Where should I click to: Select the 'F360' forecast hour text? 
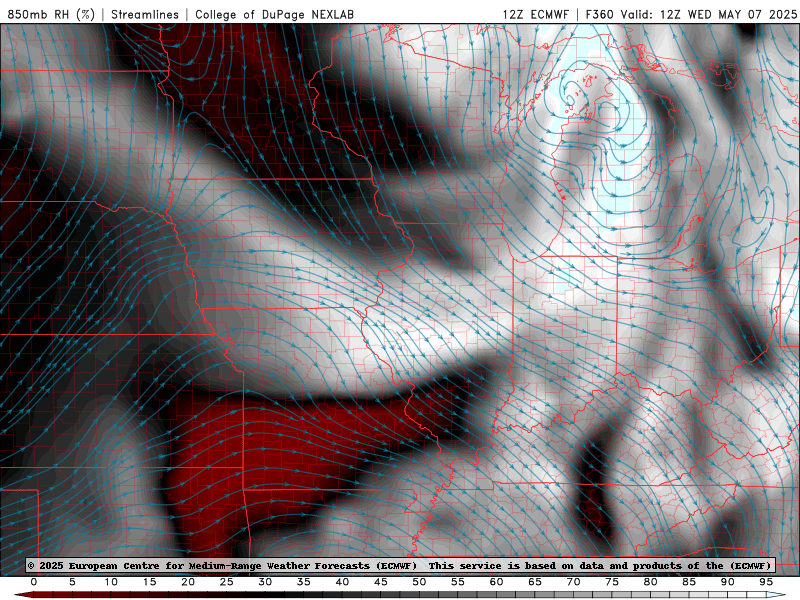tap(599, 14)
